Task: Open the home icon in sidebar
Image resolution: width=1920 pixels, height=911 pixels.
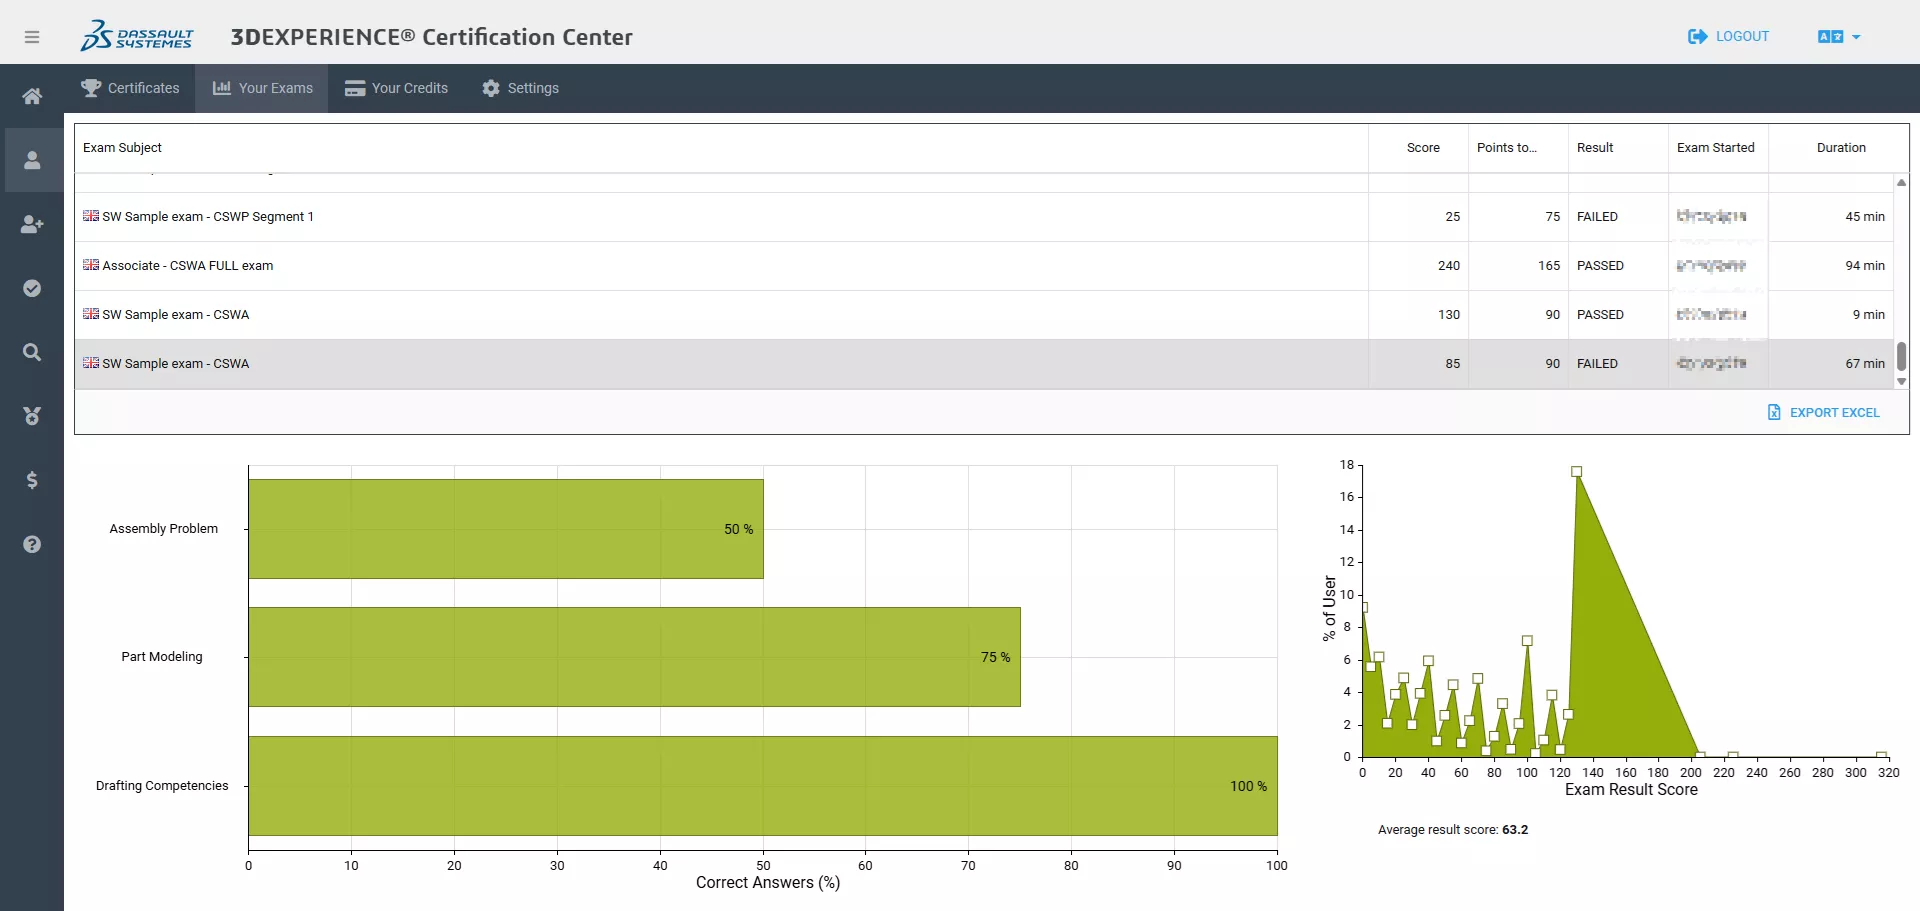Action: [32, 96]
